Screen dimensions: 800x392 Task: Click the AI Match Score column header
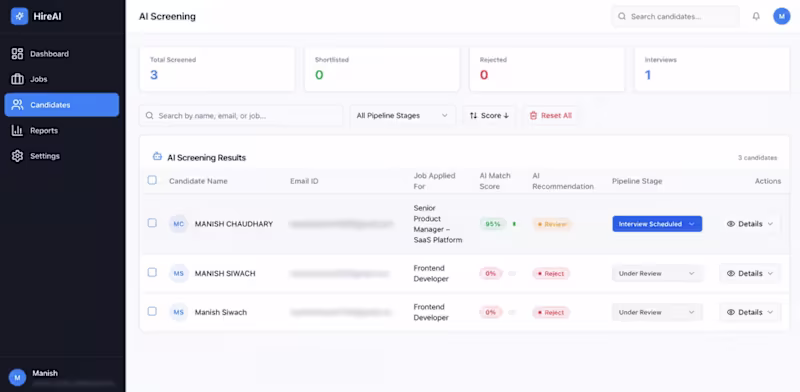[x=495, y=181]
